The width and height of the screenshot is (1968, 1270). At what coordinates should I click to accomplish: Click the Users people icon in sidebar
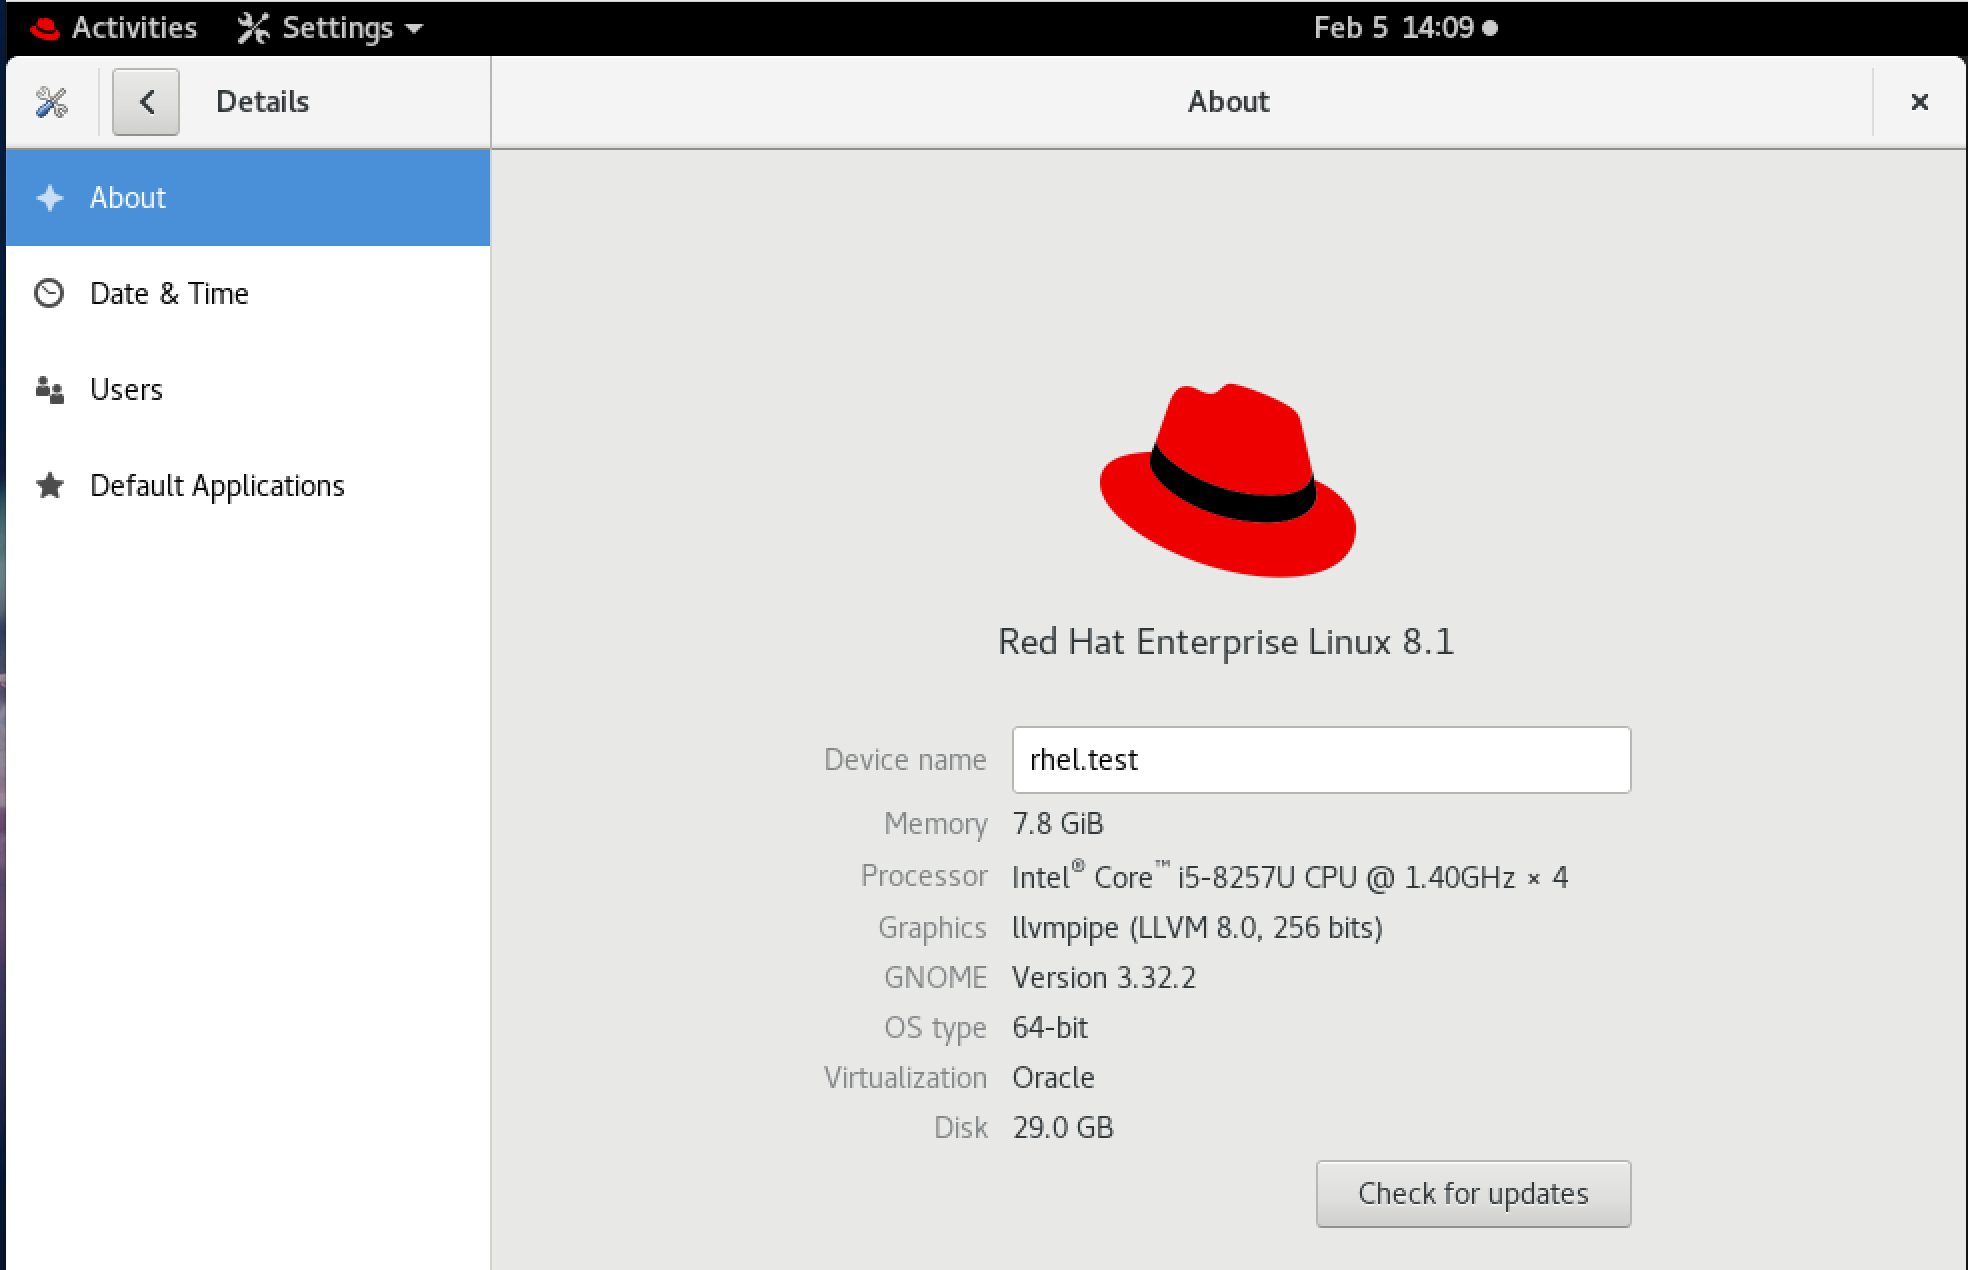(x=49, y=389)
